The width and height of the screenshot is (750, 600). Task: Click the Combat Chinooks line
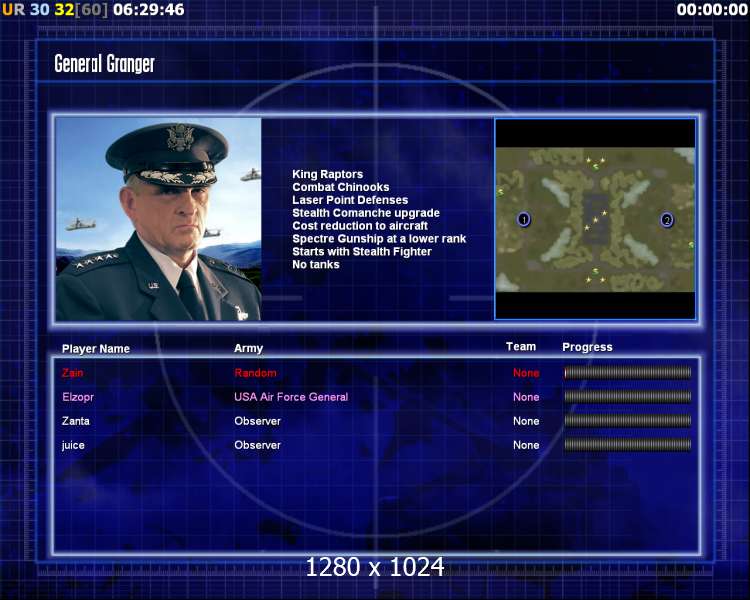point(341,187)
